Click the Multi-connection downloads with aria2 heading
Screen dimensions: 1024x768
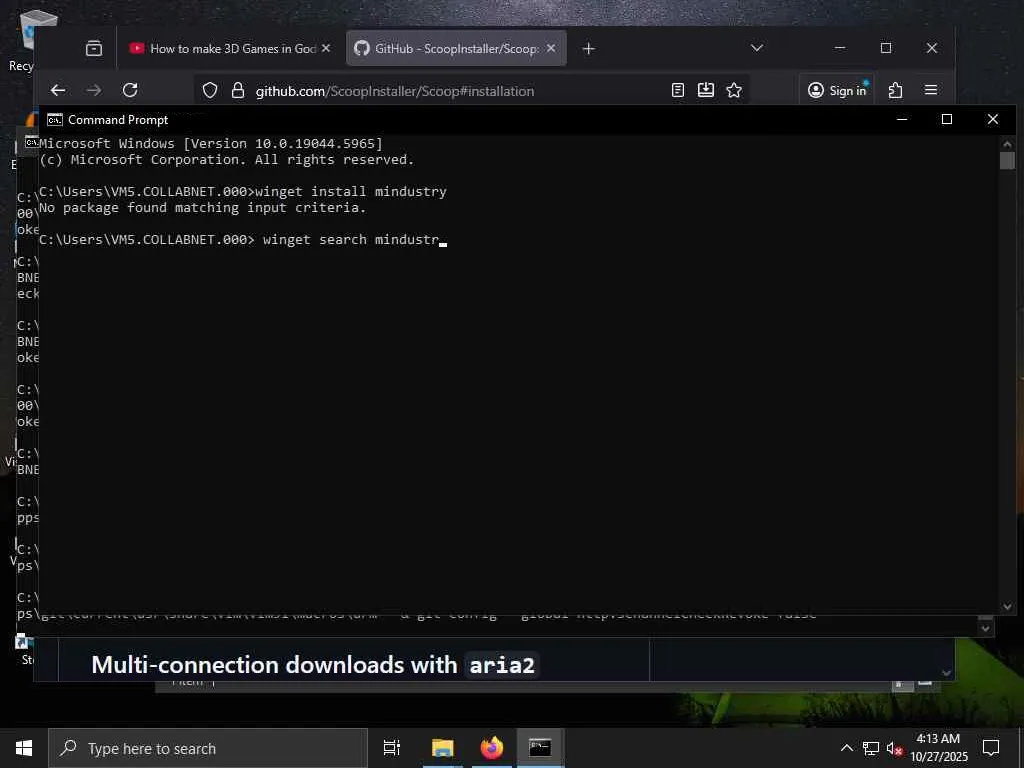pos(313,665)
